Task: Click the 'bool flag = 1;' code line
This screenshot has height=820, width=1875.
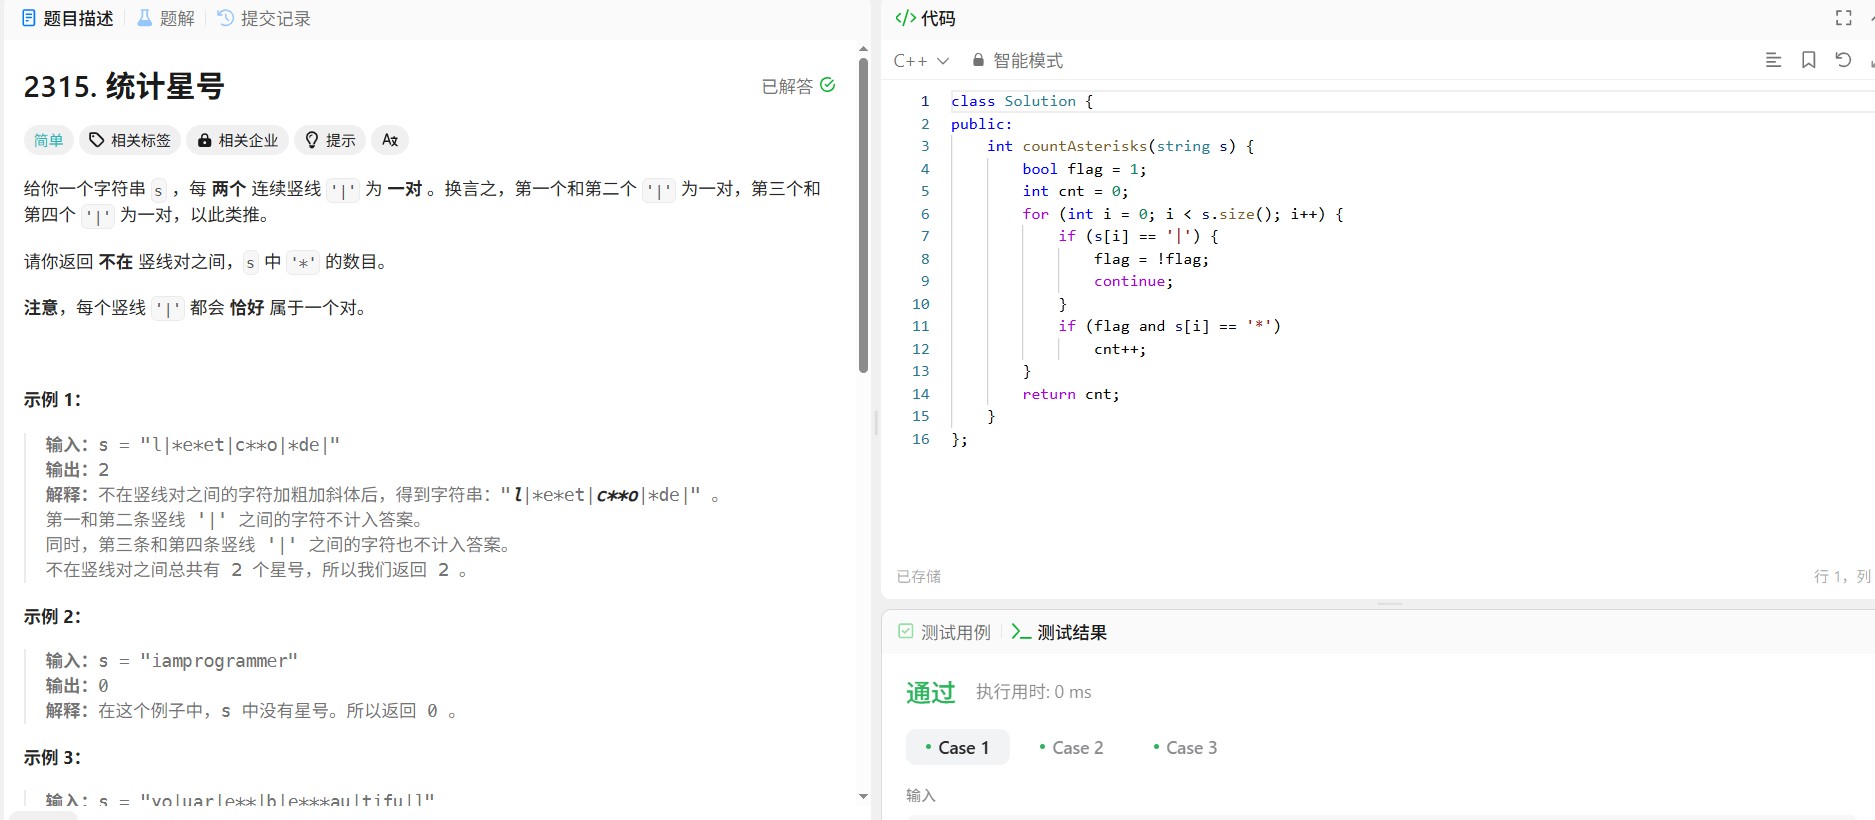Action: (x=1084, y=169)
